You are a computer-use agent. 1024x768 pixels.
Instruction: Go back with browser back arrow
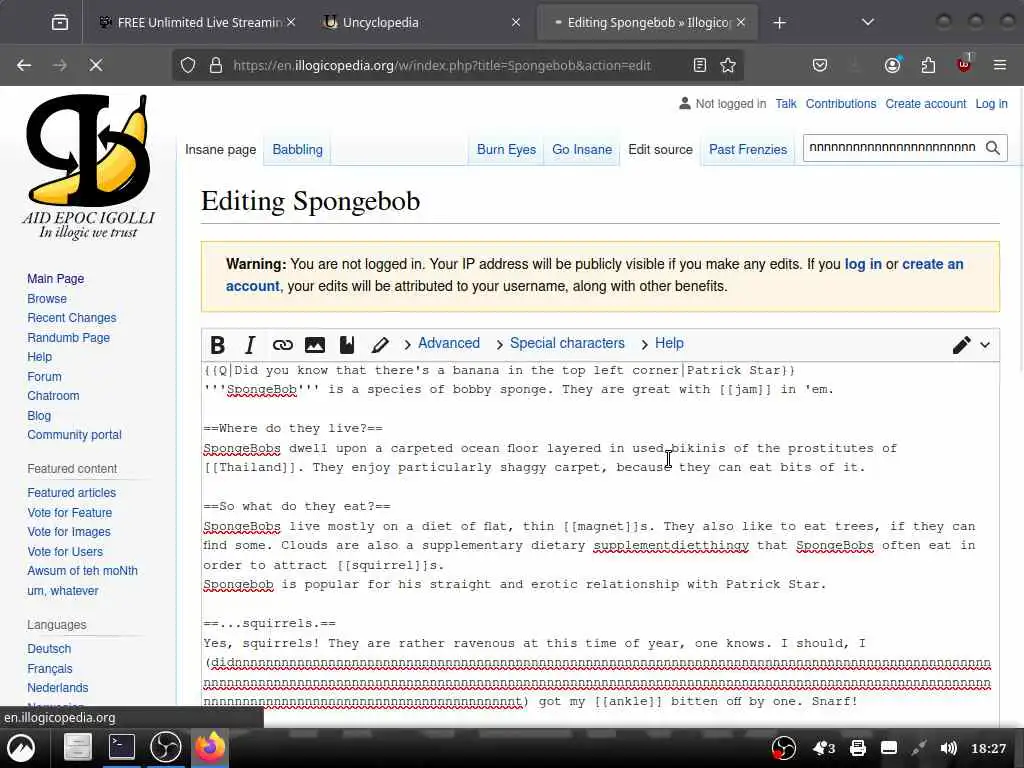pyautogui.click(x=24, y=65)
